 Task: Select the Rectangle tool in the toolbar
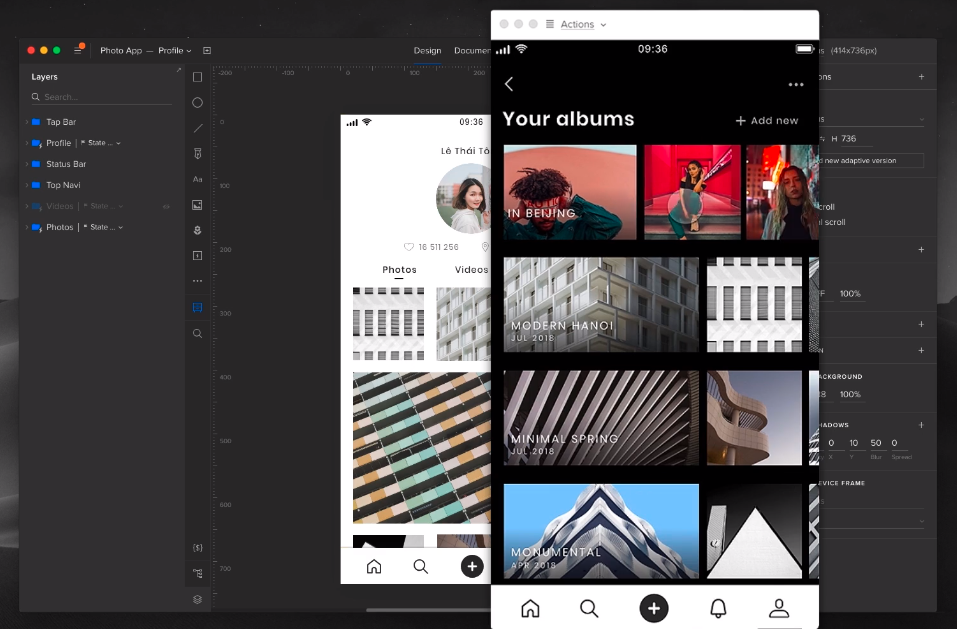coord(197,77)
